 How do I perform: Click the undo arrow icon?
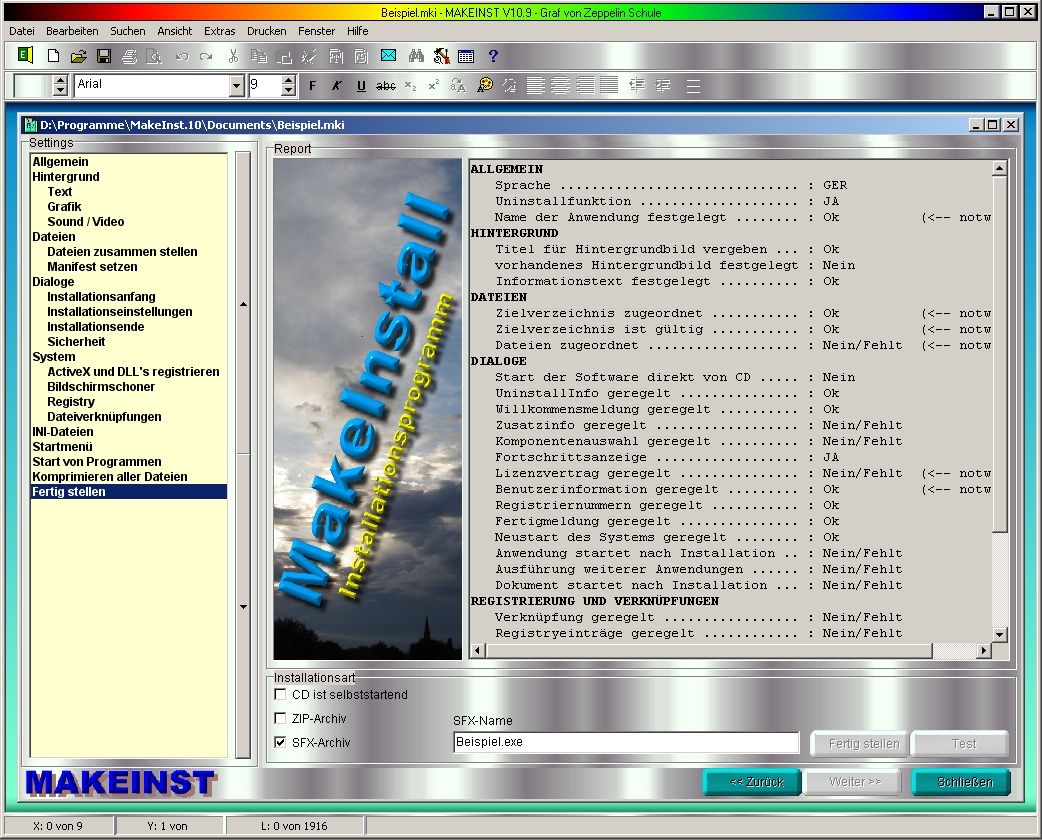point(181,56)
